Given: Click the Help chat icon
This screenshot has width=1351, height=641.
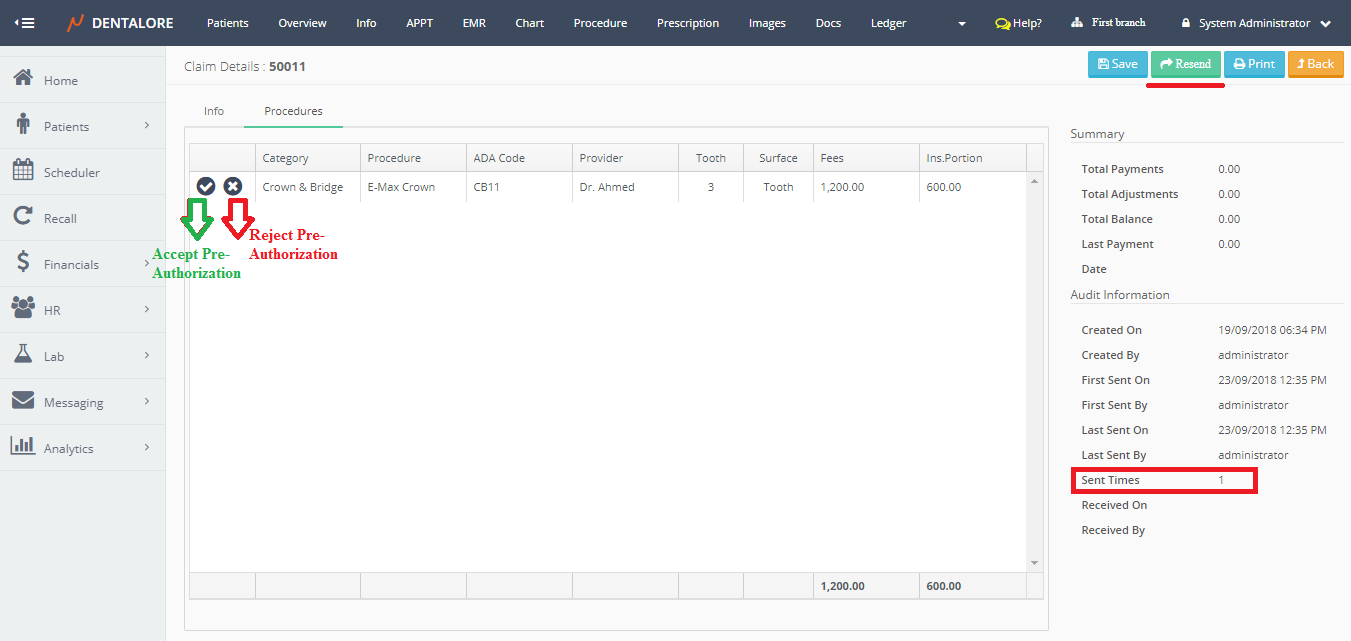Looking at the screenshot, I should pyautogui.click(x=1002, y=23).
